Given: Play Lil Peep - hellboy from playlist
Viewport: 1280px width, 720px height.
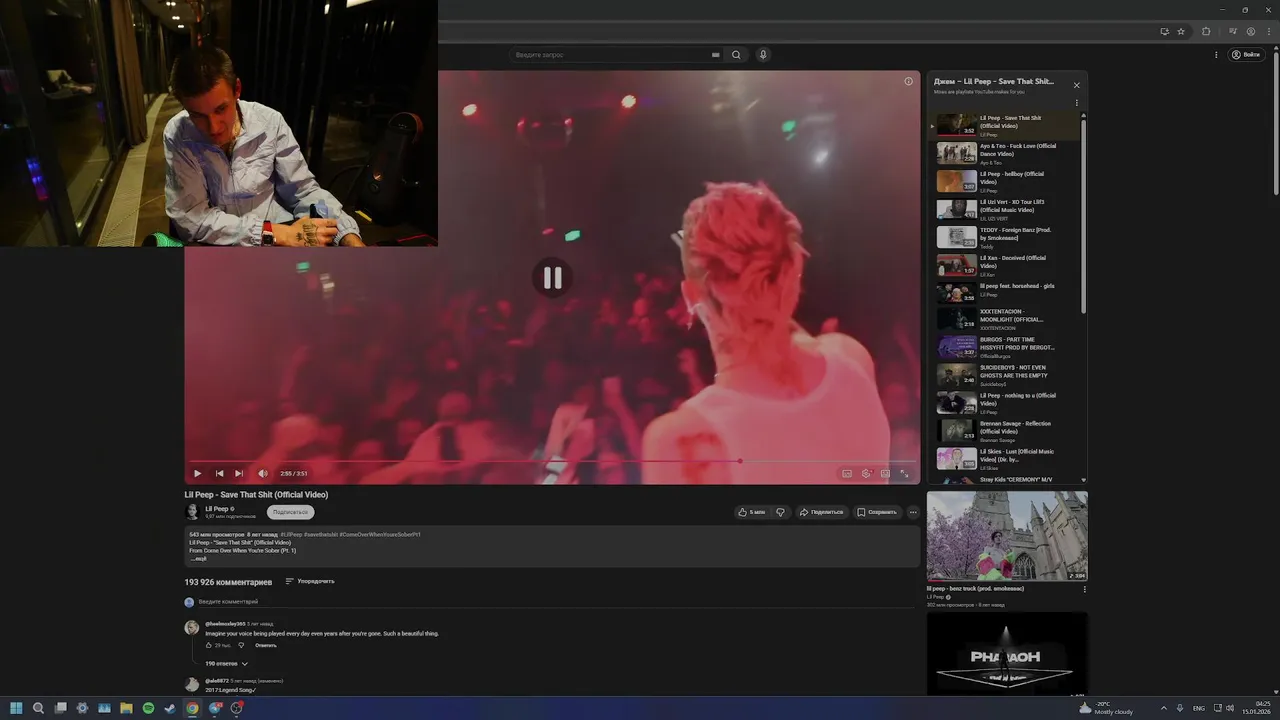Looking at the screenshot, I should (x=1006, y=181).
